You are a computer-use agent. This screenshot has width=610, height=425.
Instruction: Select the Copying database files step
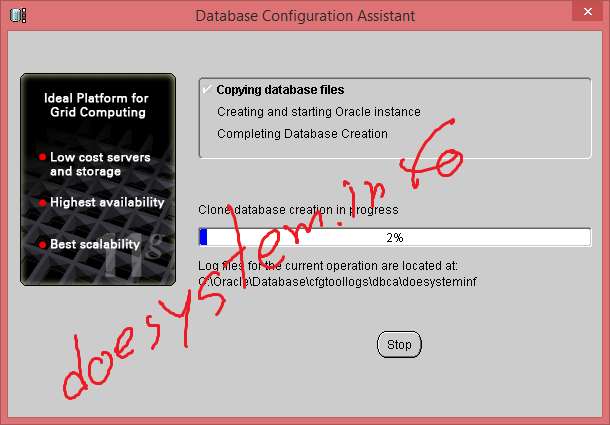[x=280, y=90]
